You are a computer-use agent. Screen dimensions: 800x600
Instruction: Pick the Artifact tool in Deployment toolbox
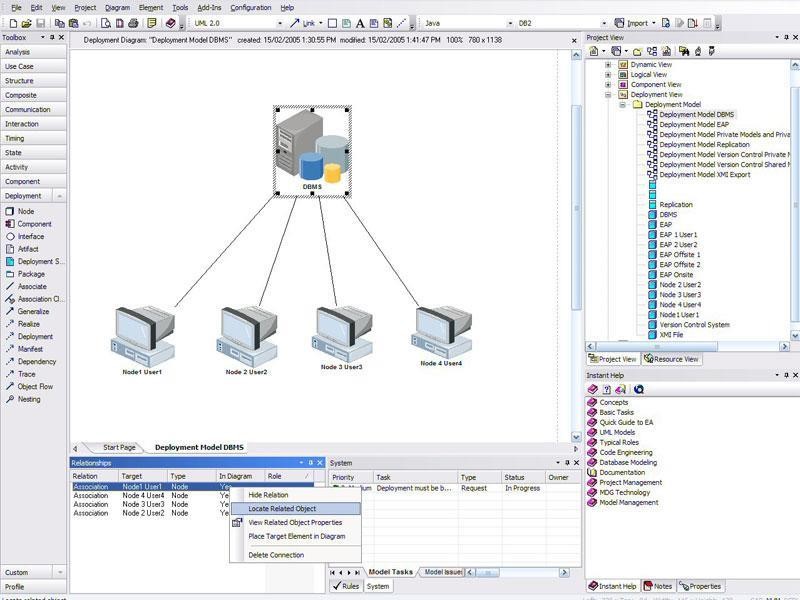28,249
